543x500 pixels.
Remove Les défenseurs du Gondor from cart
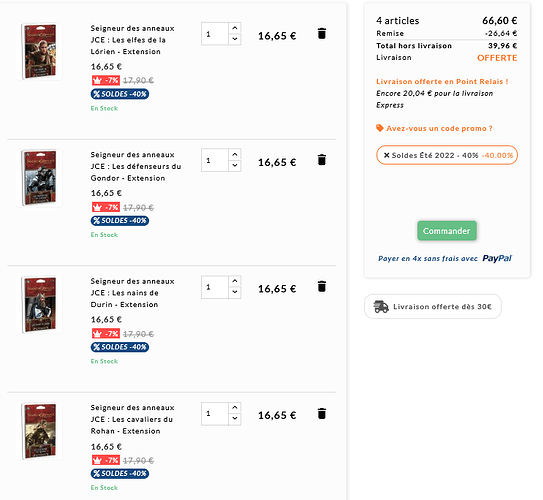point(322,160)
